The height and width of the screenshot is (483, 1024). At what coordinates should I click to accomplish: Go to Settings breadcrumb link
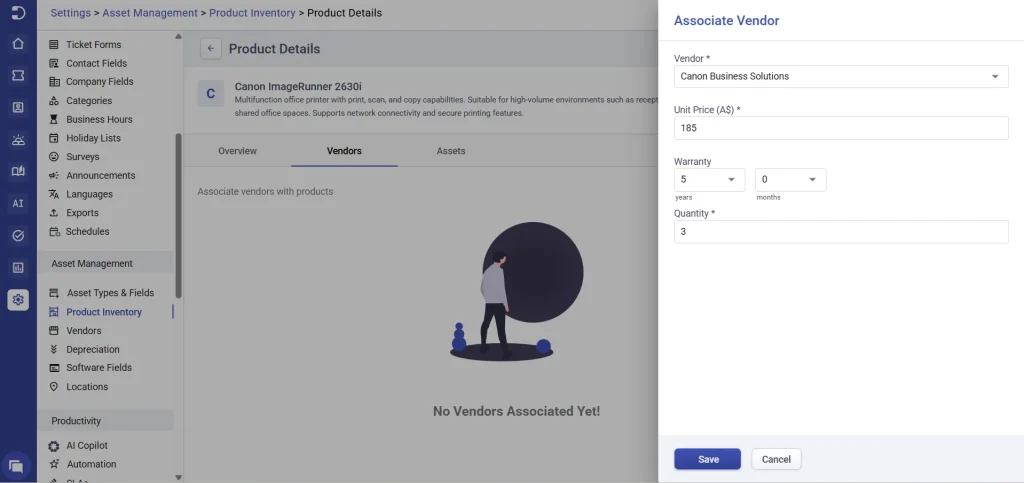(x=71, y=12)
